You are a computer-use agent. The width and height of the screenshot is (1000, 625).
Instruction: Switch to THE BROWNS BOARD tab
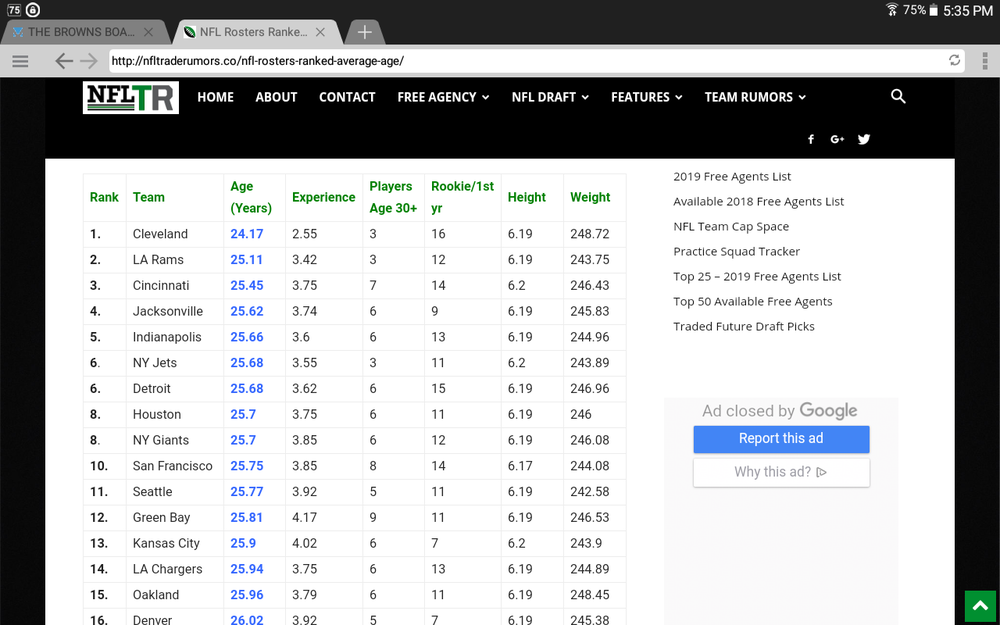tap(82, 32)
